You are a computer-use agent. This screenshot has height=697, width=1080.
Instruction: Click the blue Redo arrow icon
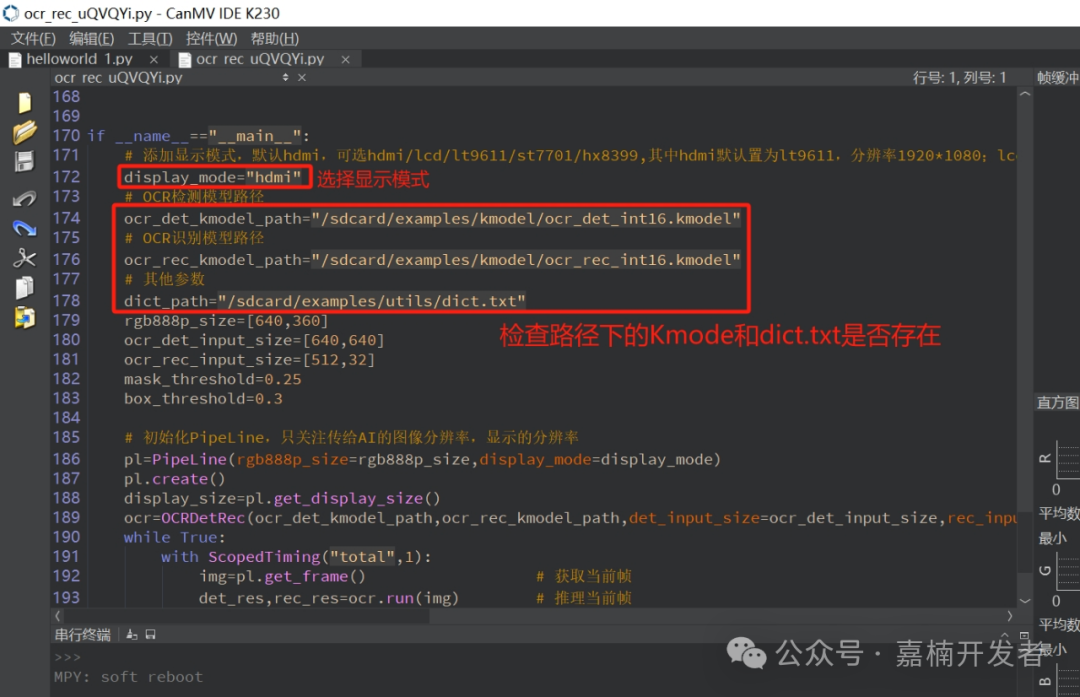click(x=24, y=228)
